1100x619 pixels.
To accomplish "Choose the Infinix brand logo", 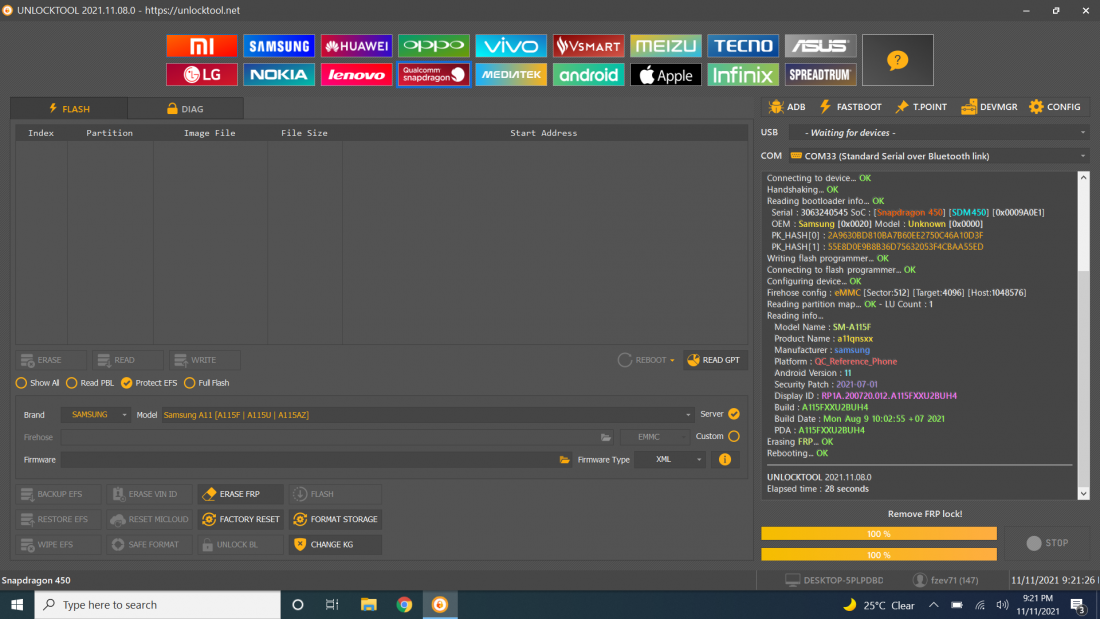I will (743, 74).
